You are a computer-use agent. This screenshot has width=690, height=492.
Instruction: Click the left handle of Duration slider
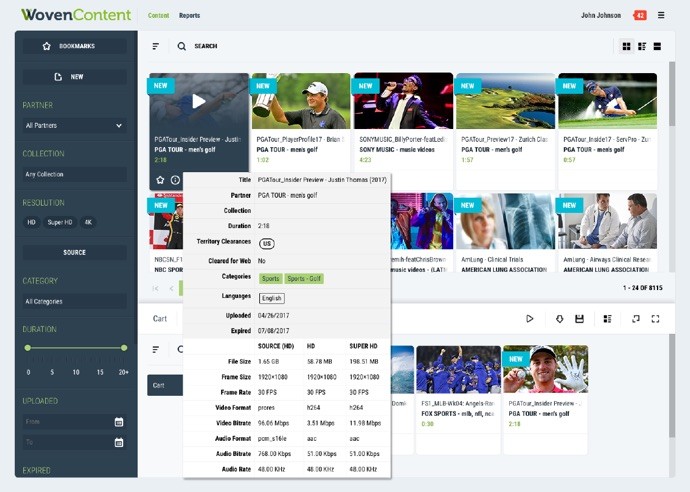click(27, 348)
